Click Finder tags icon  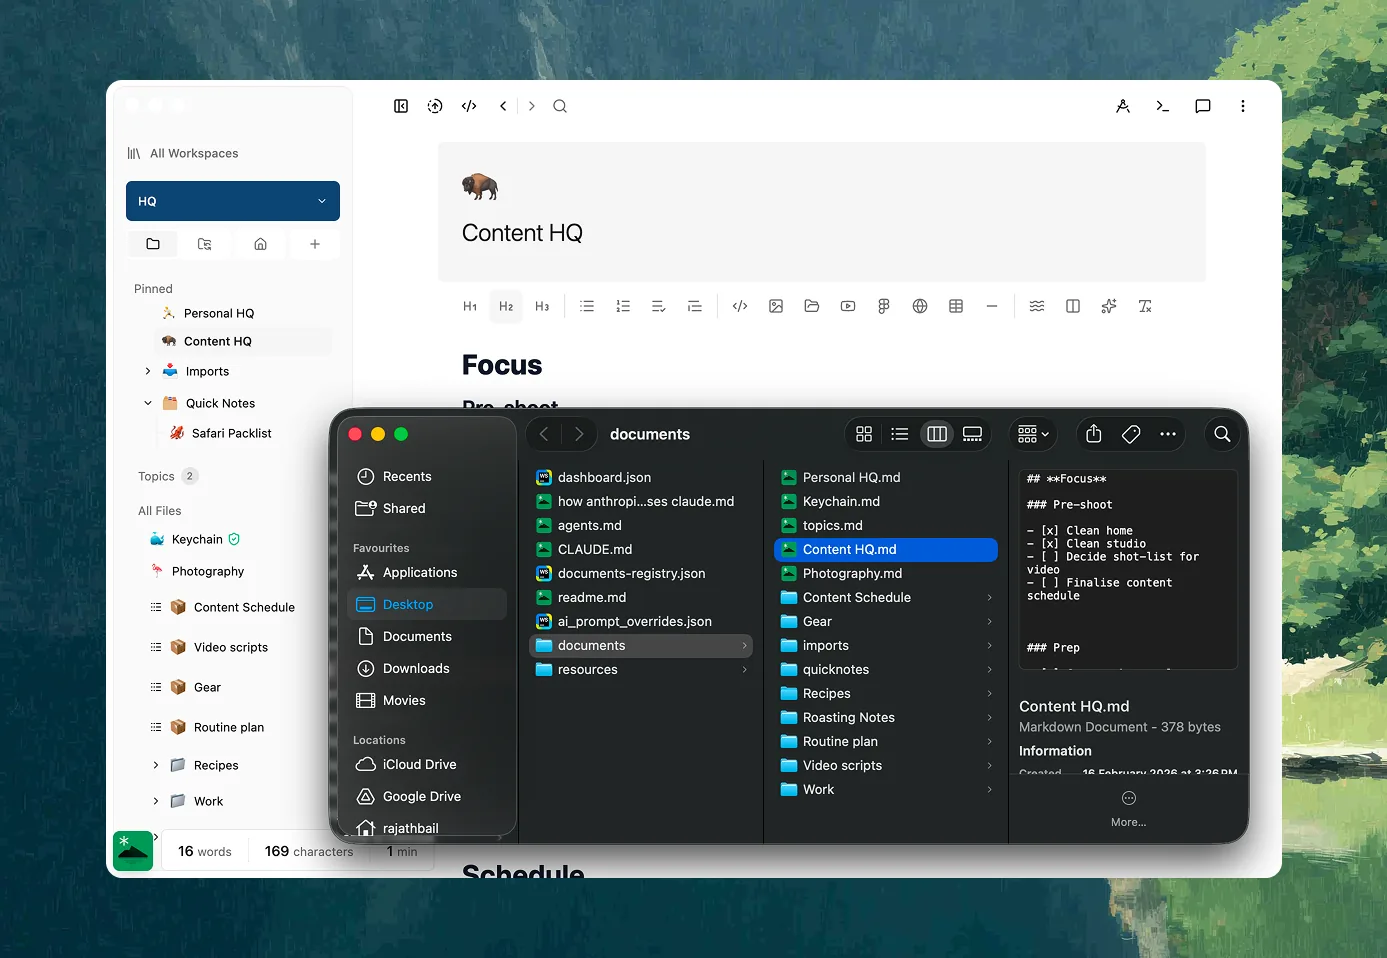pyautogui.click(x=1131, y=434)
